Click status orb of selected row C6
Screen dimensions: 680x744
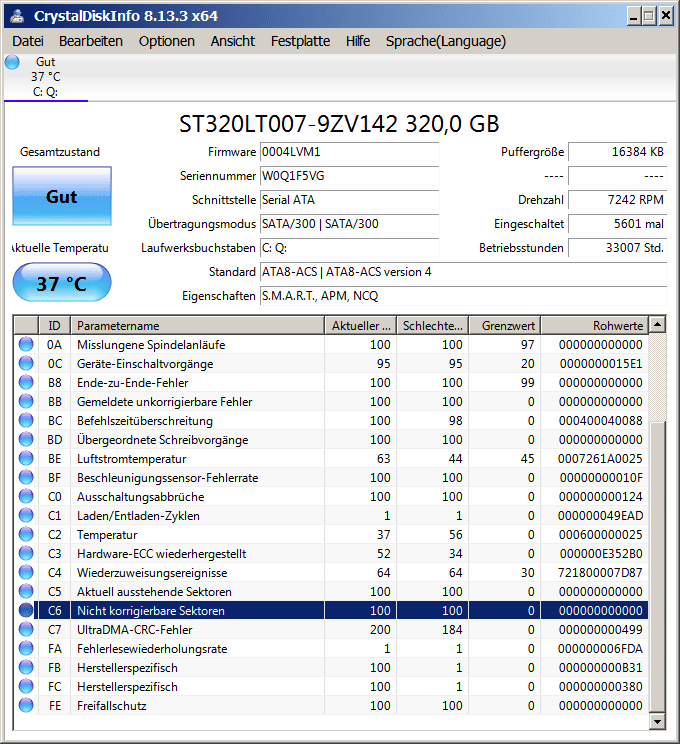26,610
